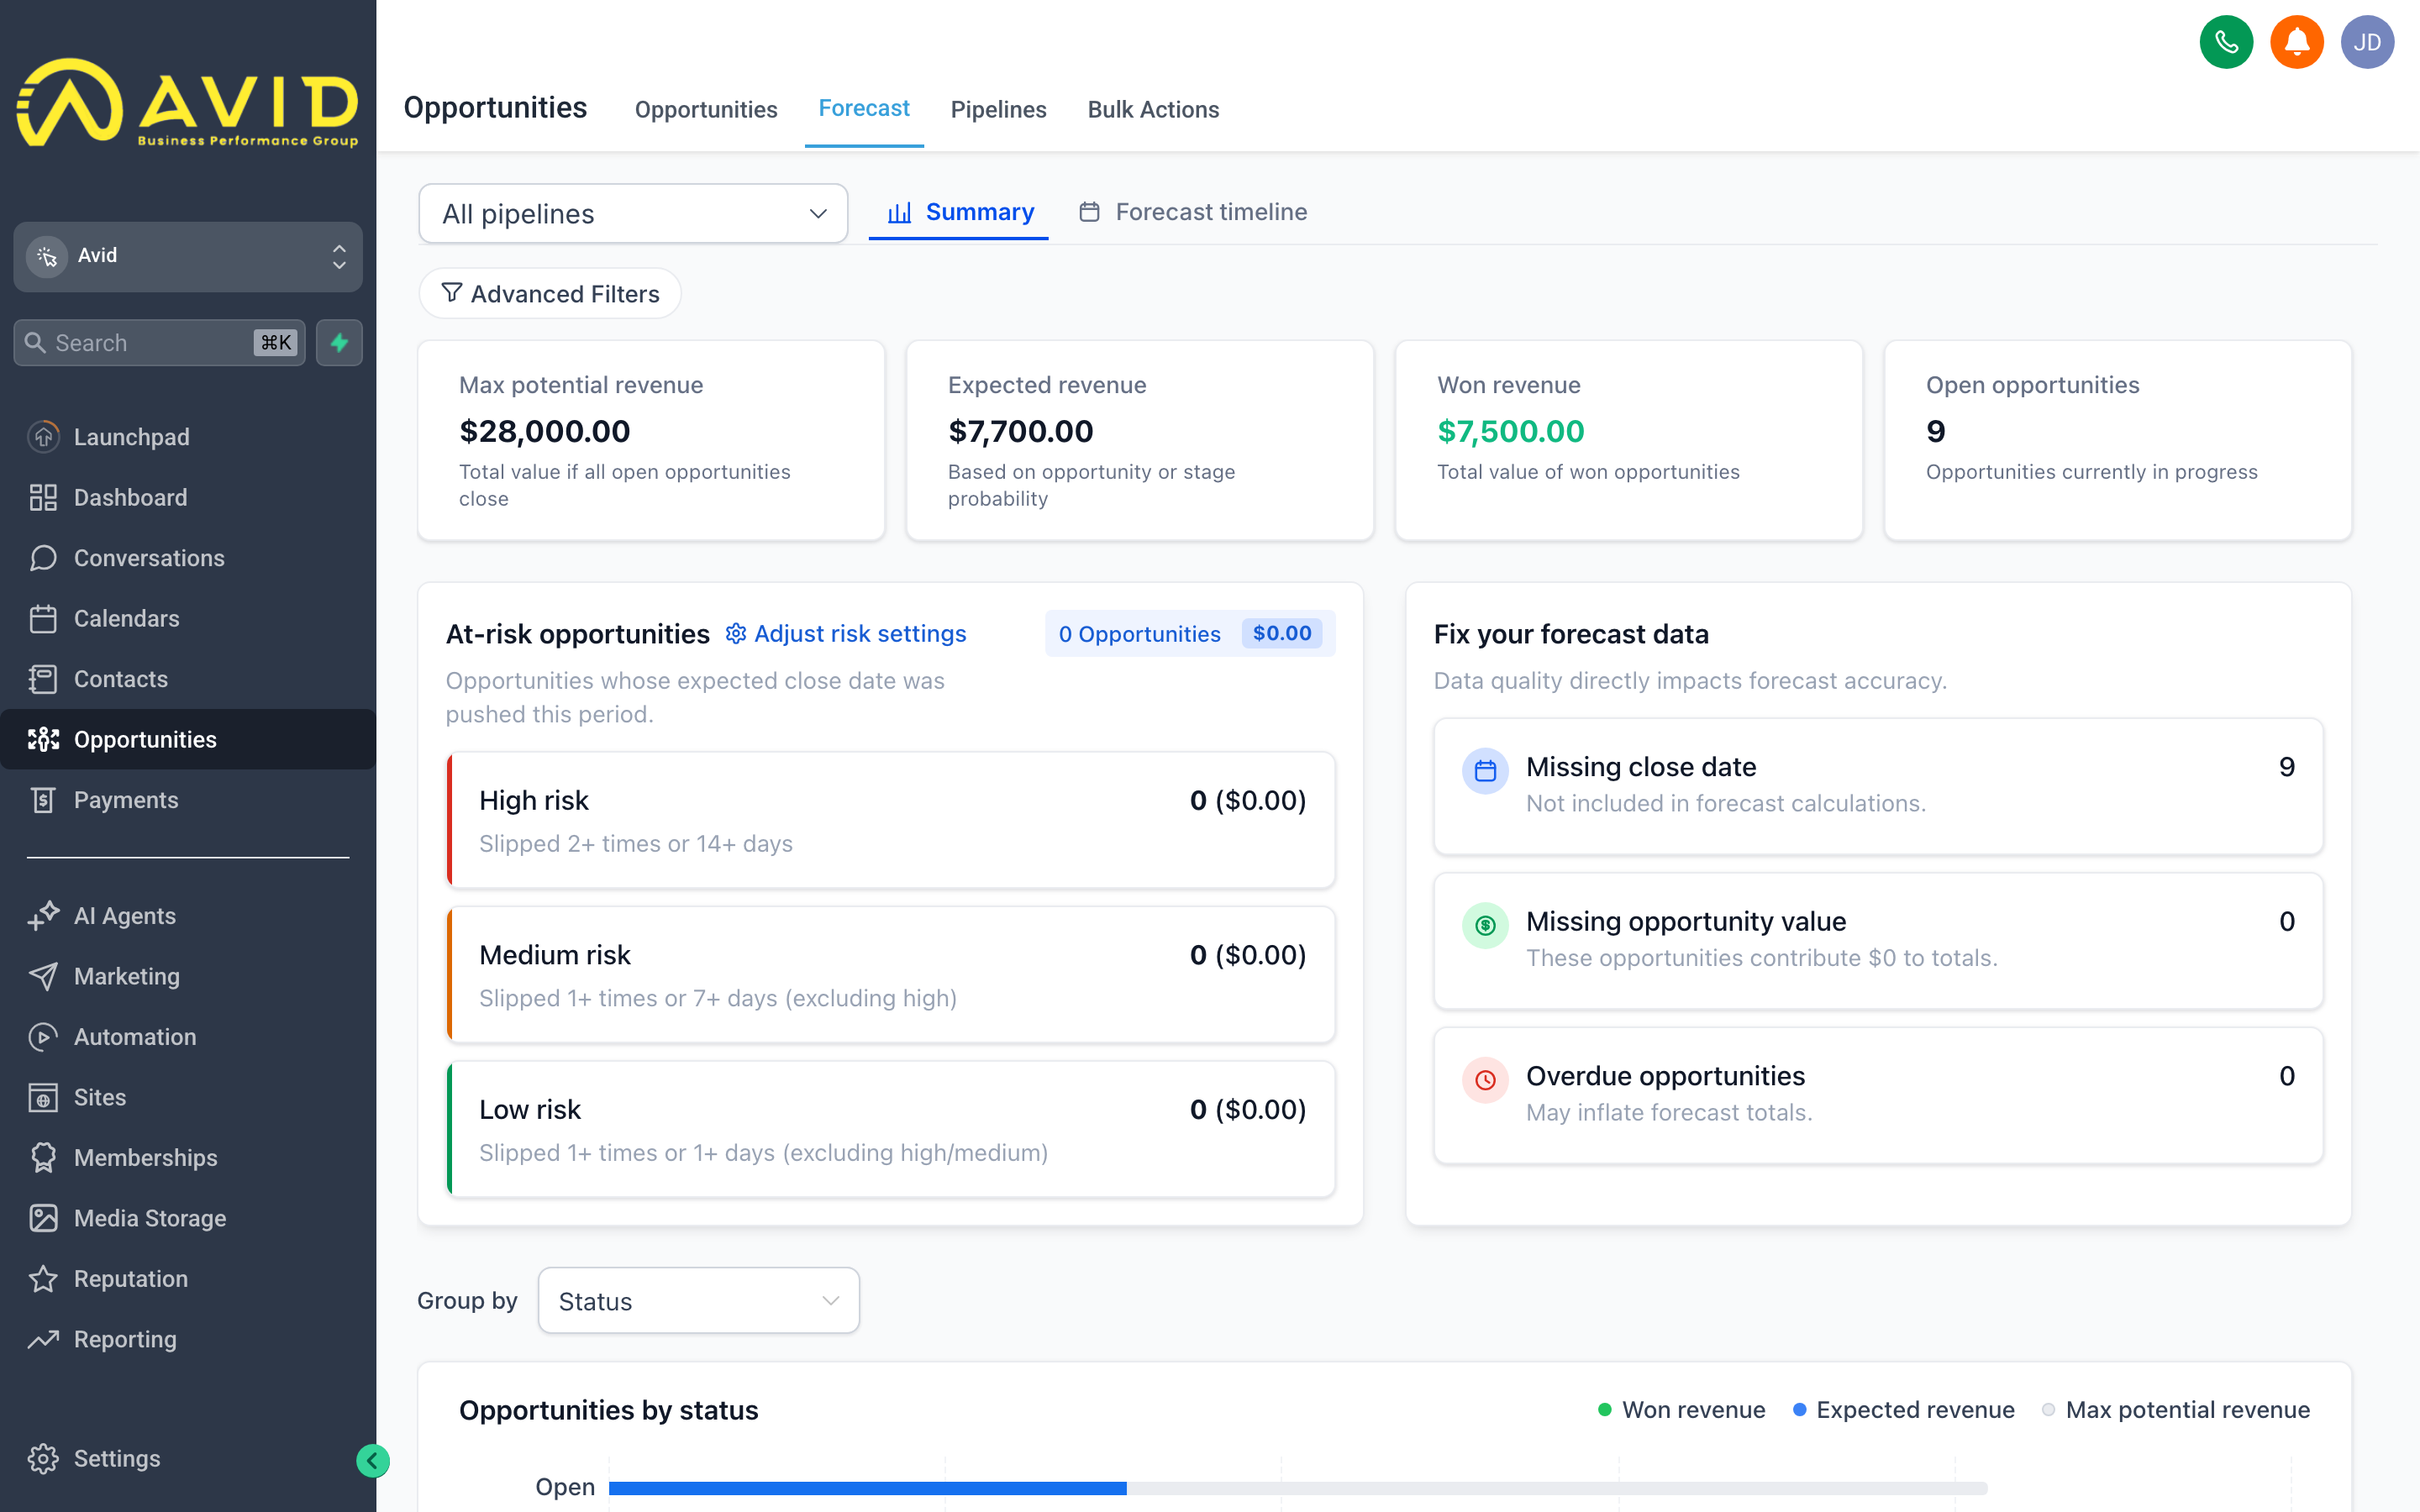Screen dimensions: 2420x1512
Task: Open Sites in sidebar
Action: [x=188, y=1097]
